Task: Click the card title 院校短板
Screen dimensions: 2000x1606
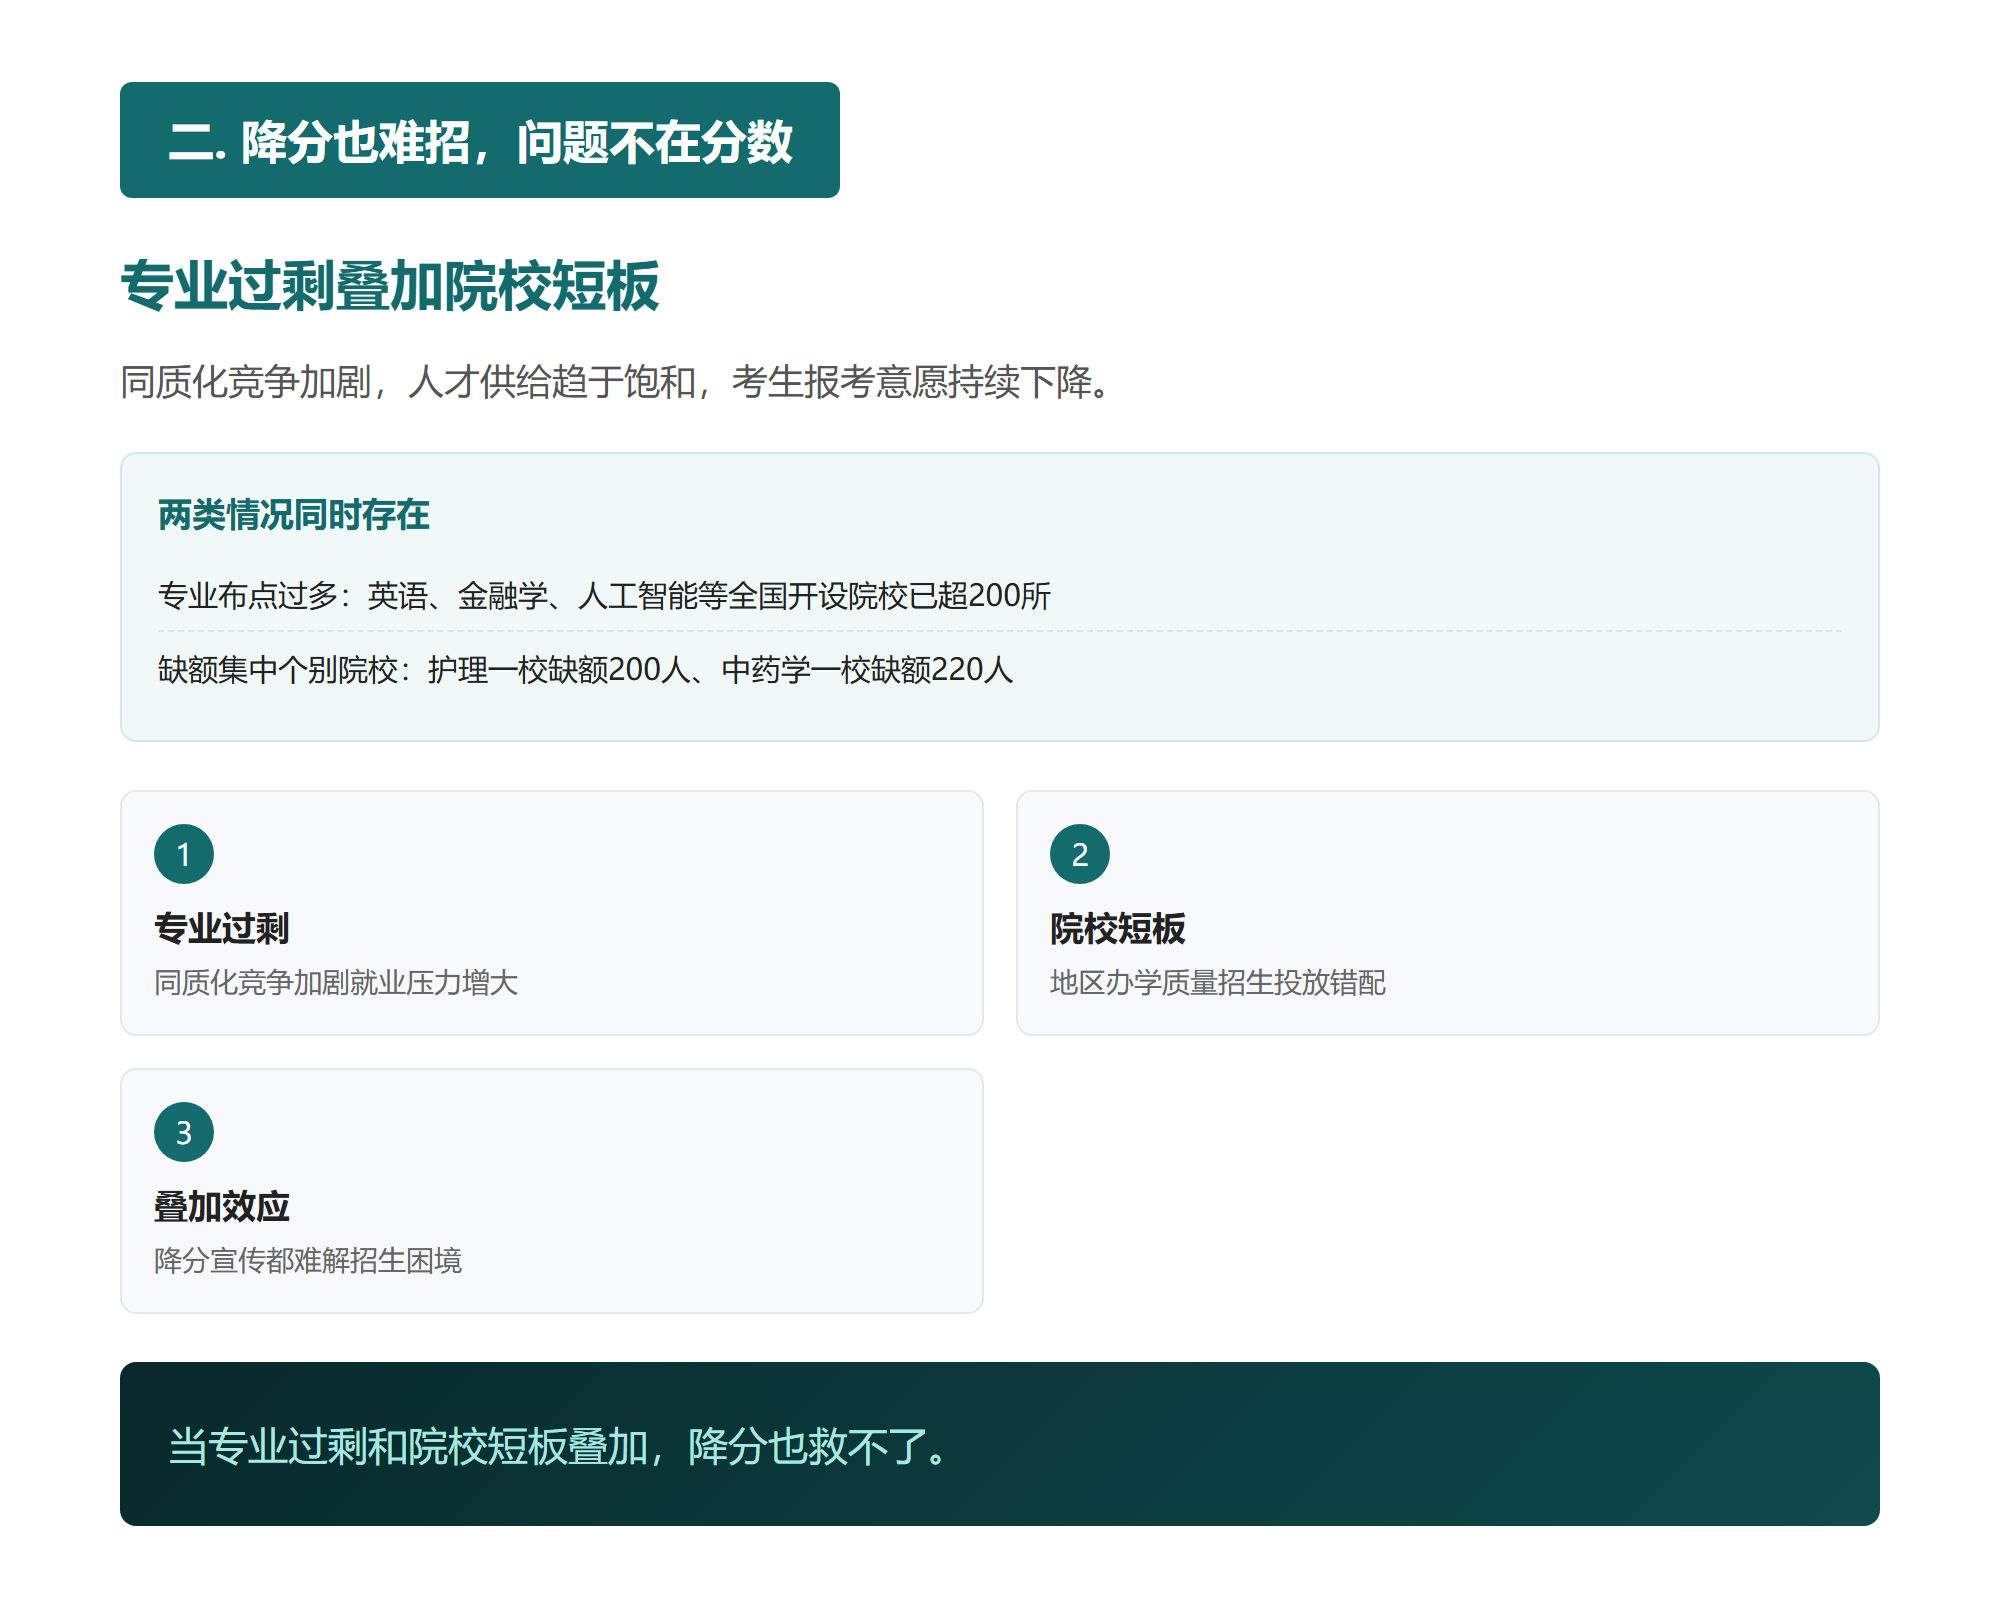Action: click(1118, 929)
